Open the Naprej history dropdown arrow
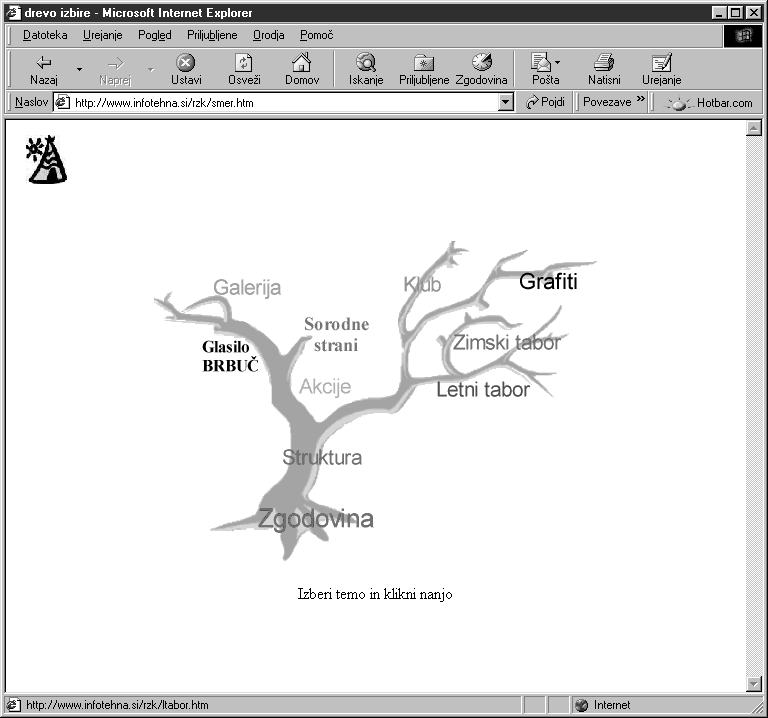Screen dimensions: 768x718 [x=151, y=70]
